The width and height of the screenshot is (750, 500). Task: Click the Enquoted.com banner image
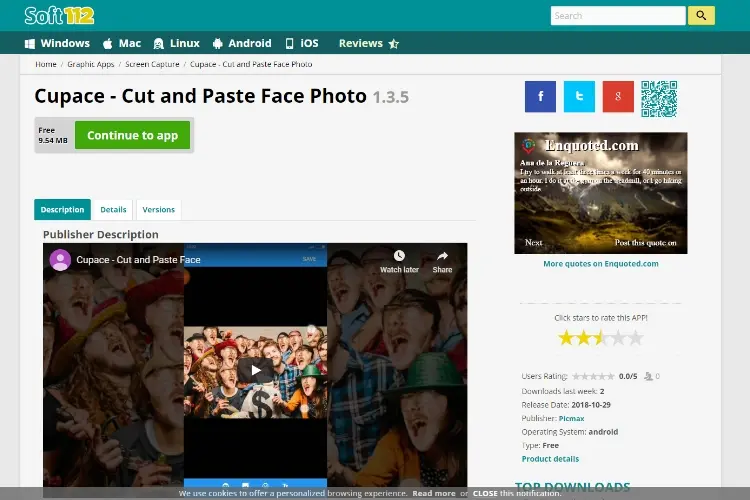601,193
